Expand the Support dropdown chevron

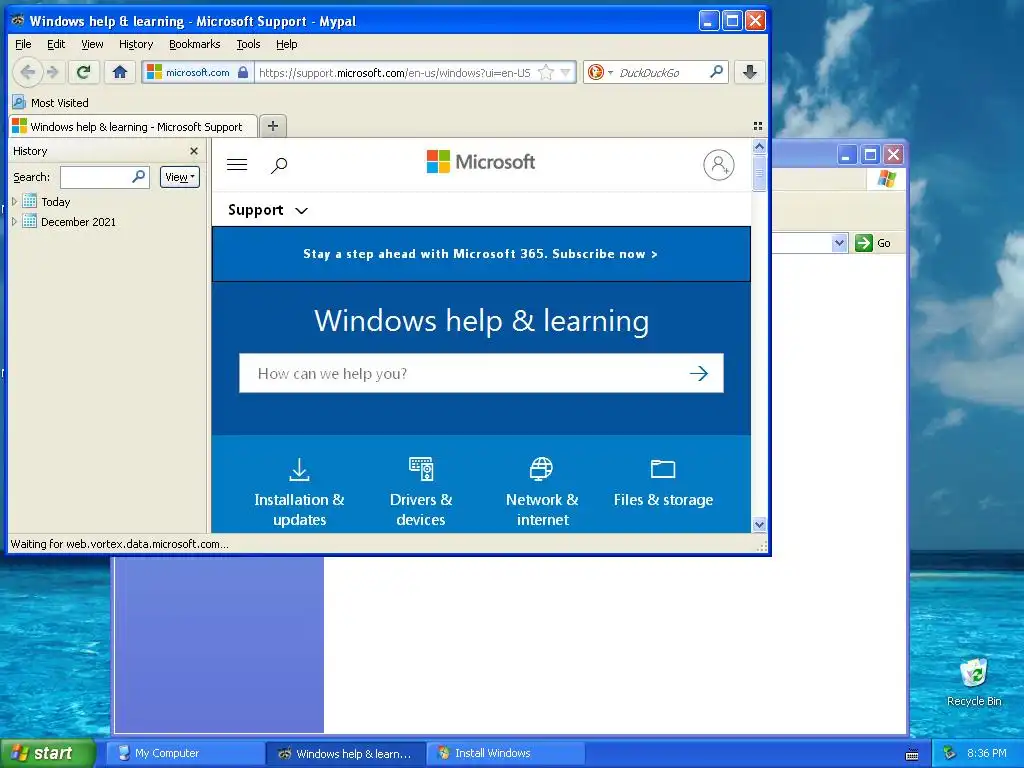(x=301, y=210)
